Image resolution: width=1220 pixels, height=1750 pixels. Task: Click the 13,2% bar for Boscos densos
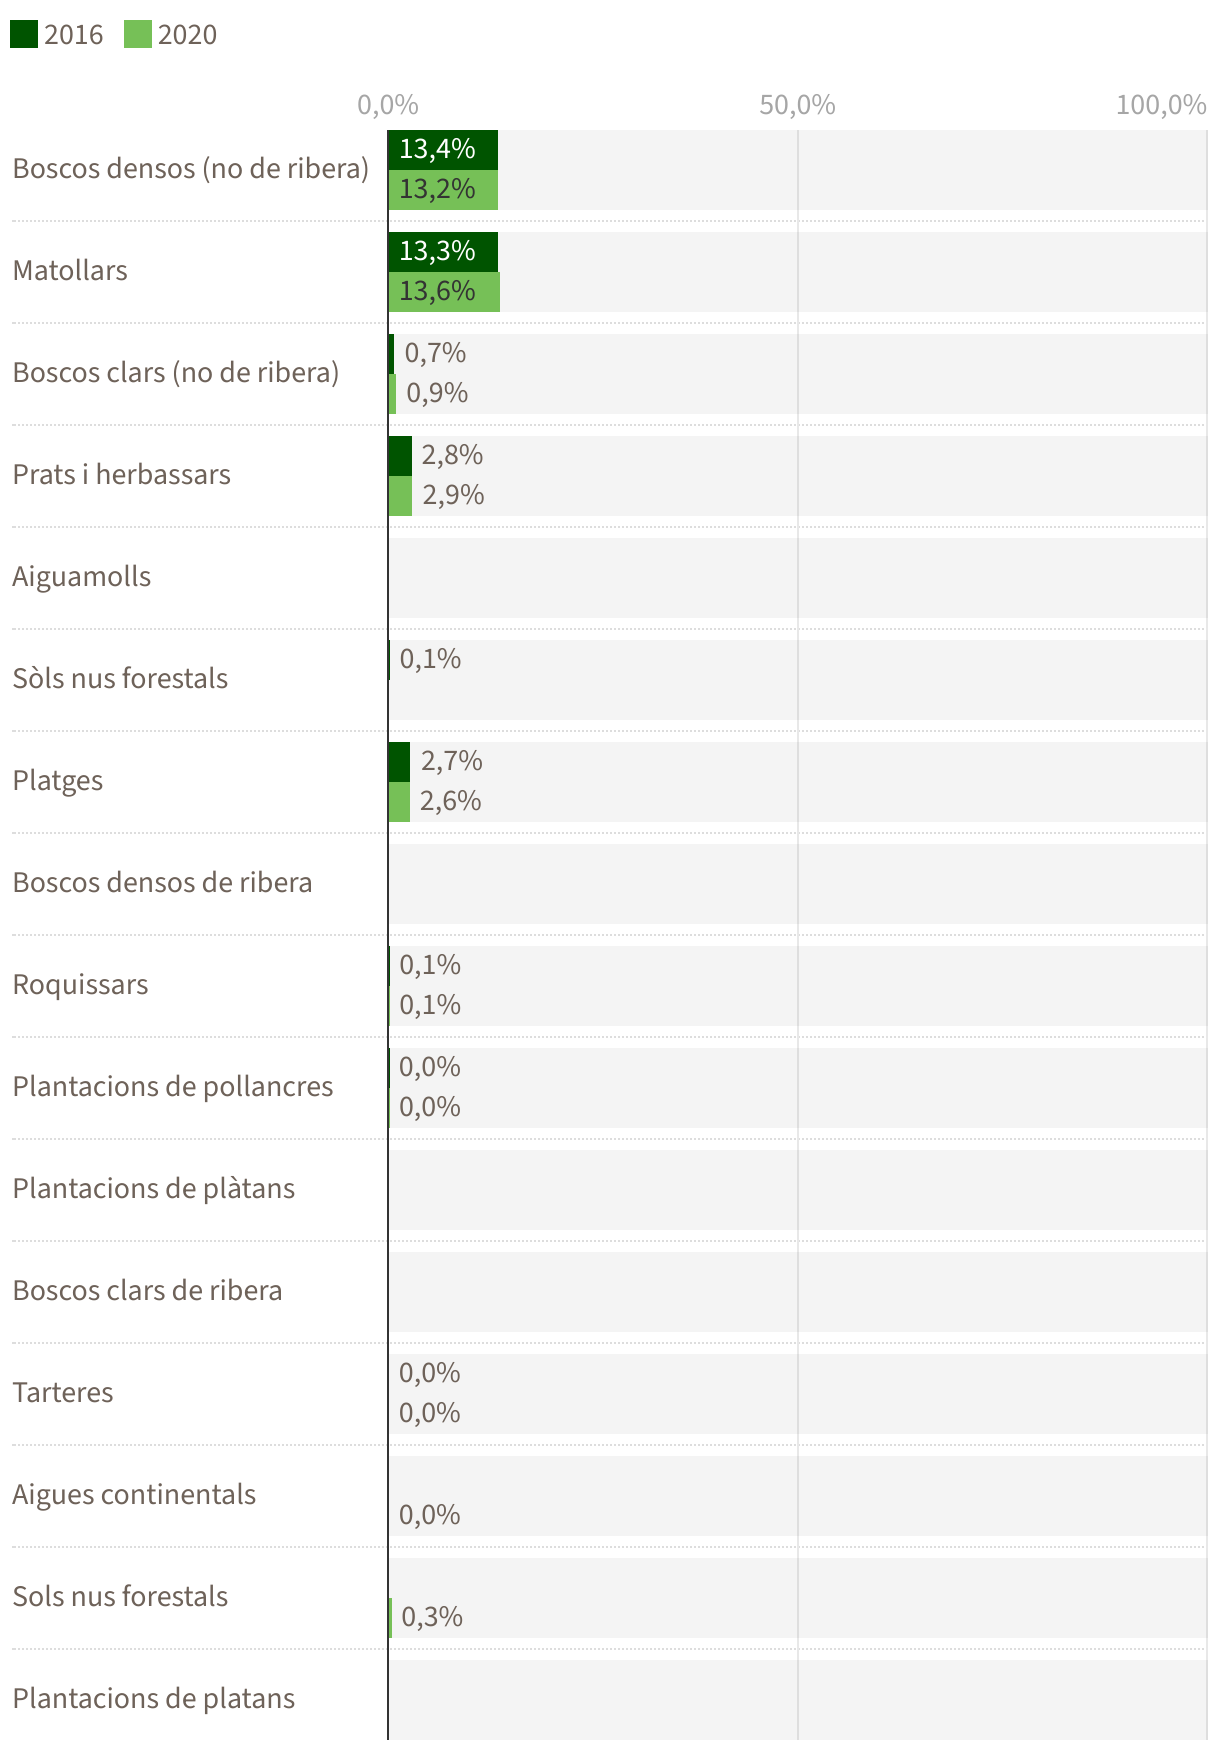[442, 190]
